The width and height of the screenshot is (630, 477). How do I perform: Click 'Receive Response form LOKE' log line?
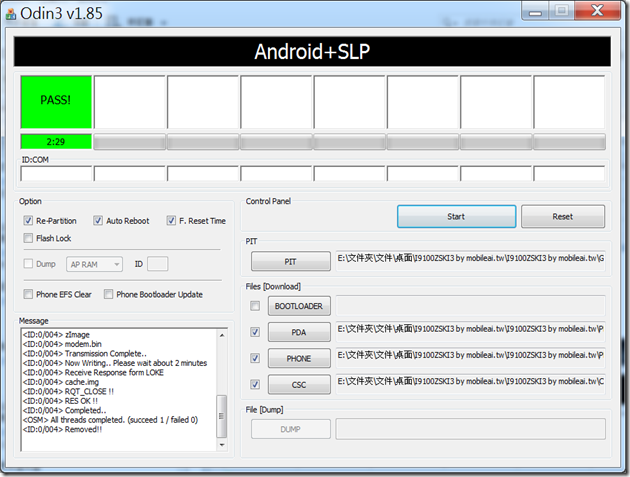coord(93,373)
